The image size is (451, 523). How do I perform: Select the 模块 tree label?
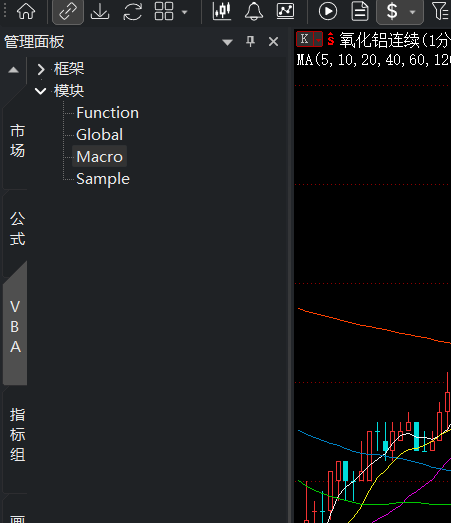69,91
